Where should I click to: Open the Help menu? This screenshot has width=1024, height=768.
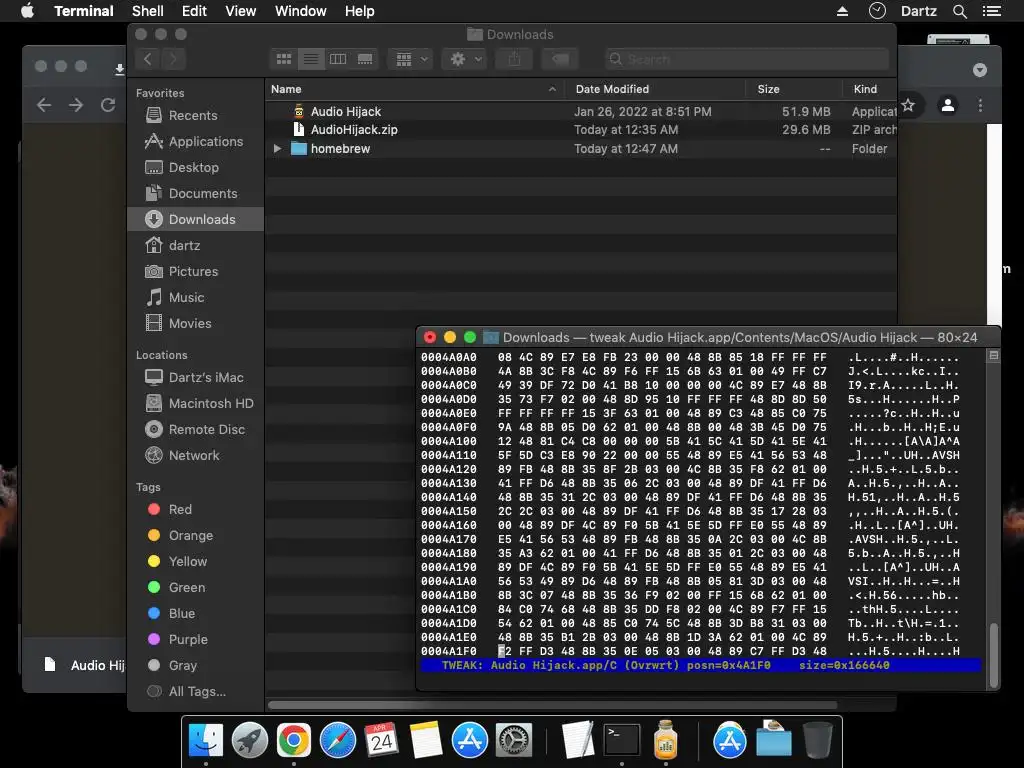359,11
